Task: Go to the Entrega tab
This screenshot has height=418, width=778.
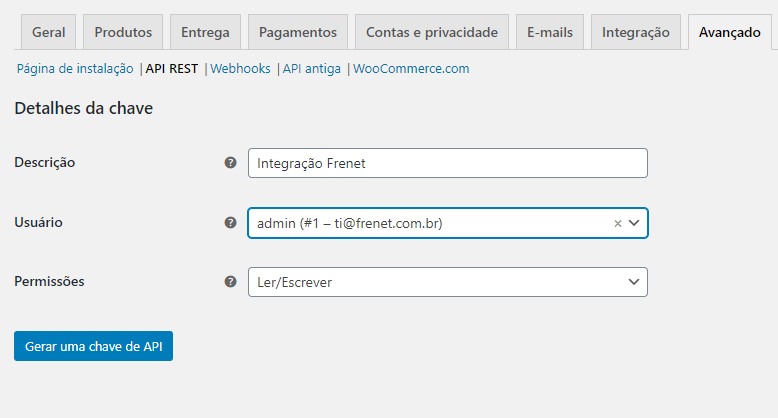Action: coord(205,32)
